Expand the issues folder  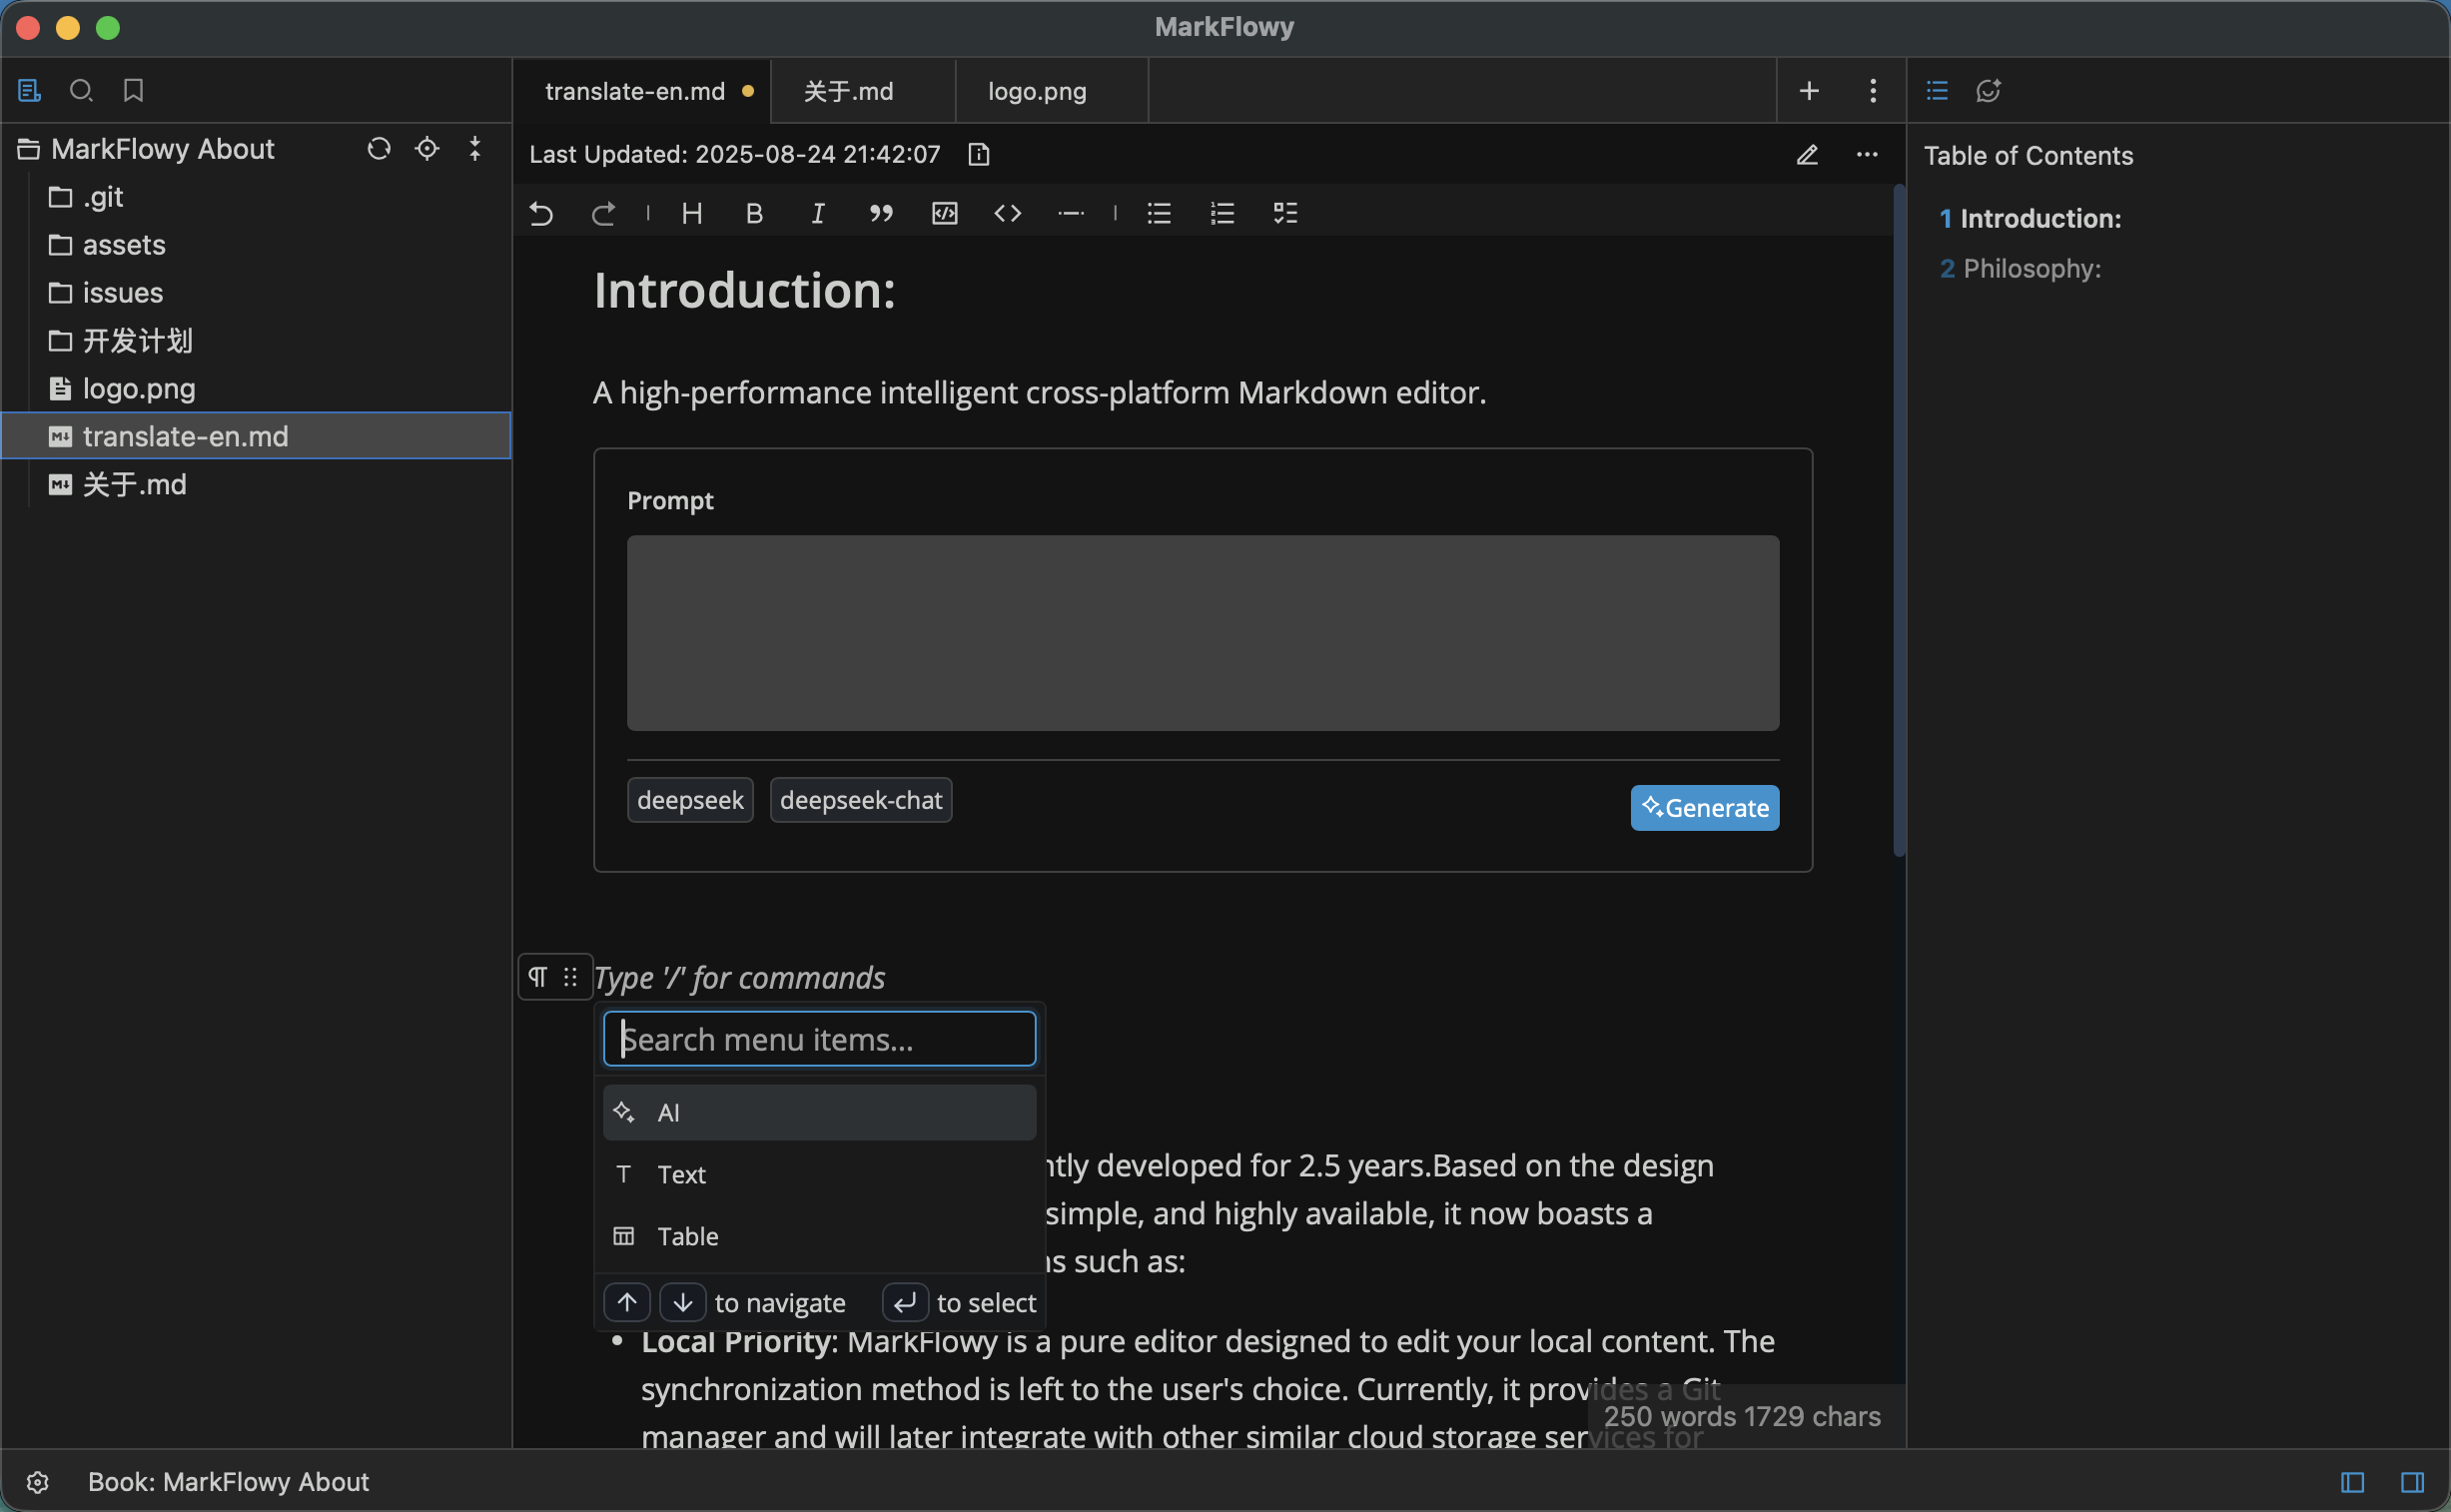tap(122, 293)
